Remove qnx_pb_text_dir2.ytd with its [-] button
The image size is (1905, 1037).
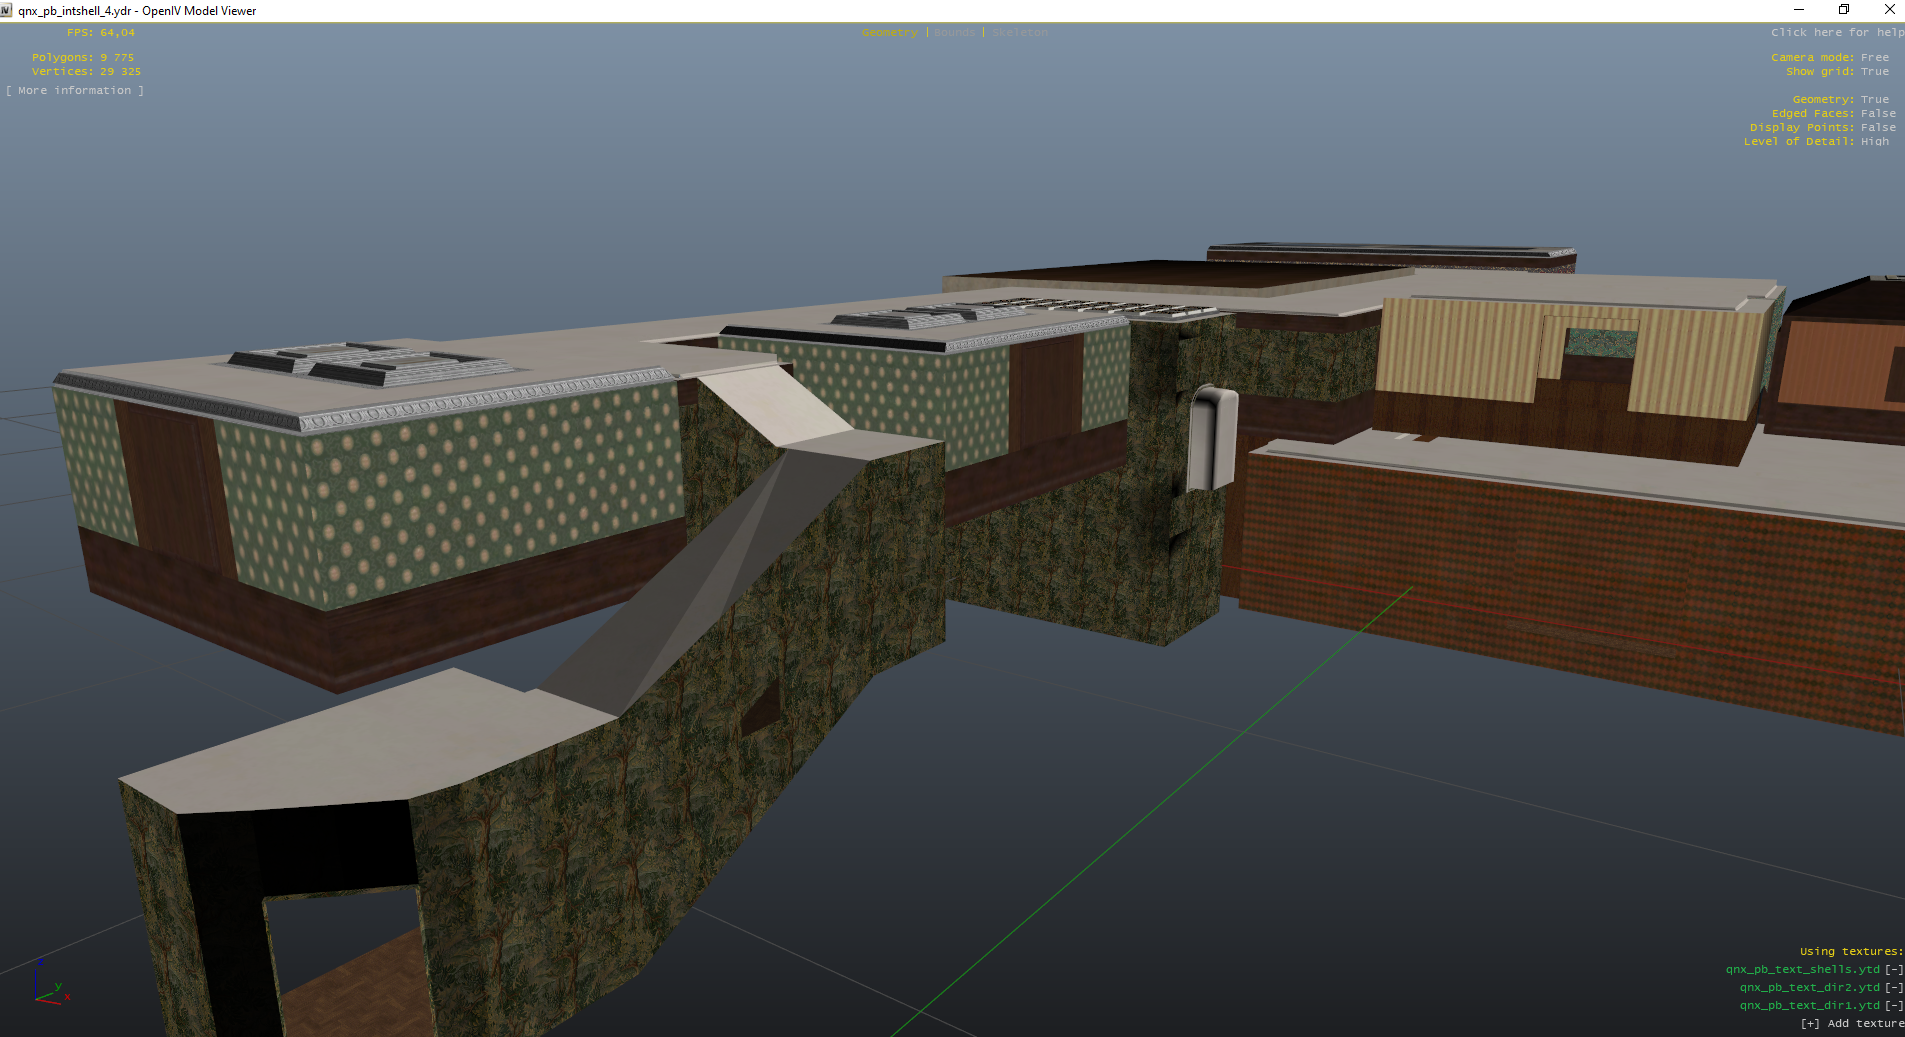1894,988
